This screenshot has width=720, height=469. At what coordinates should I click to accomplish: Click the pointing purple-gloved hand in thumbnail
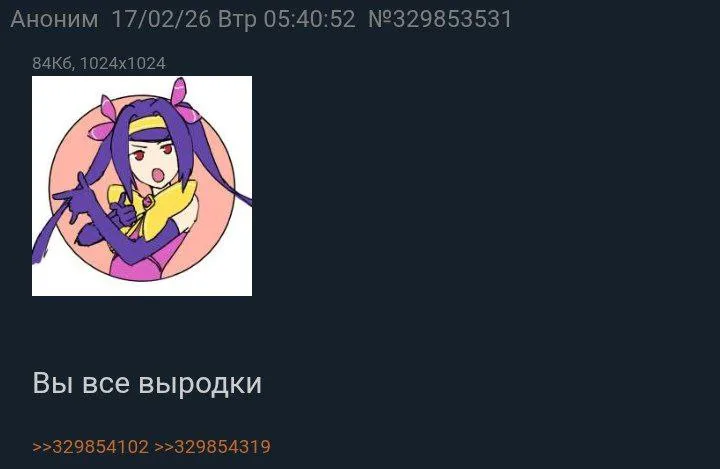point(73,197)
